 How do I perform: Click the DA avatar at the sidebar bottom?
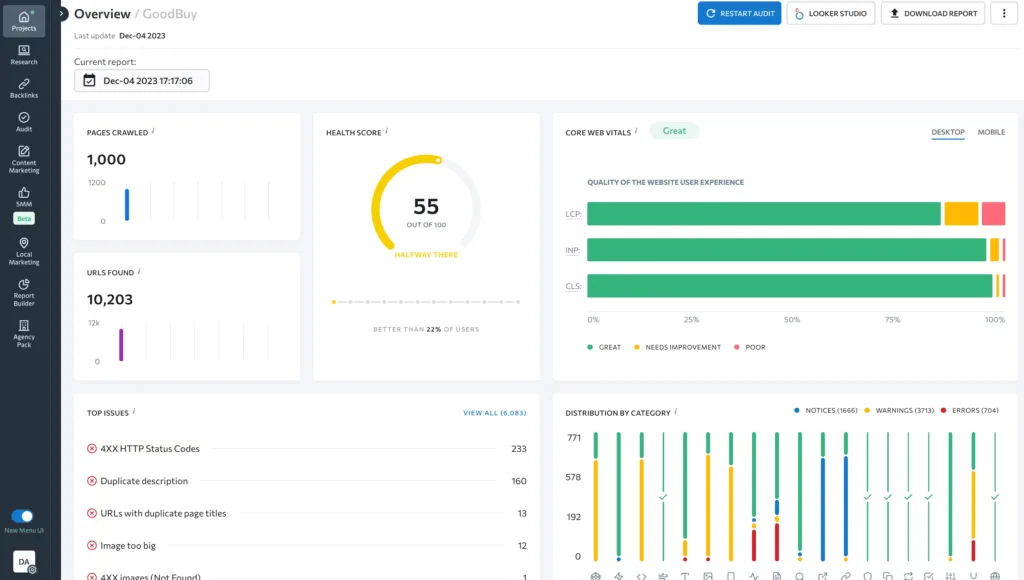[23, 561]
